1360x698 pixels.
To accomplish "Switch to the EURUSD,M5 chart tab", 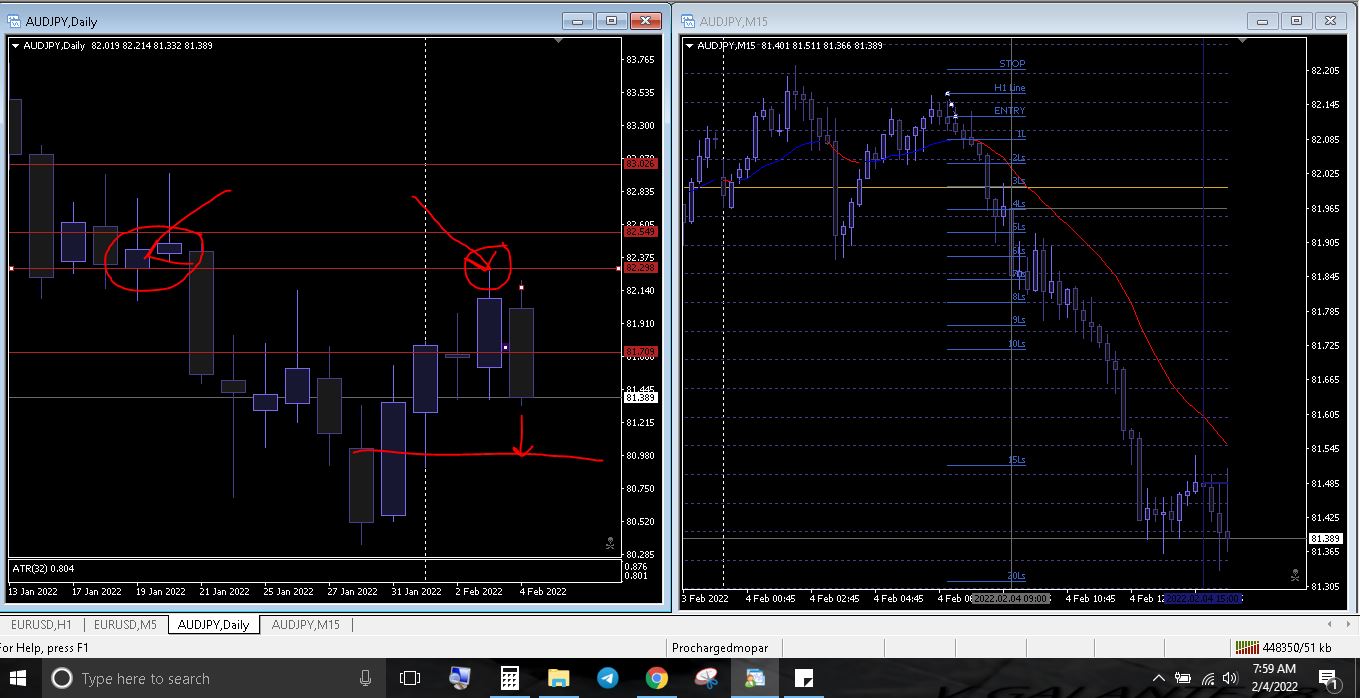I will click(125, 625).
